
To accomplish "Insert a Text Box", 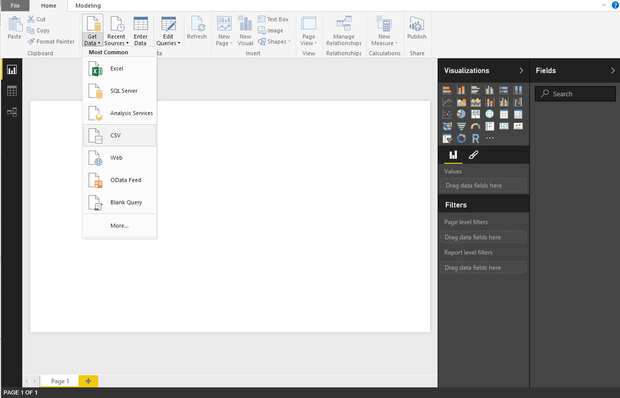I will (273, 19).
